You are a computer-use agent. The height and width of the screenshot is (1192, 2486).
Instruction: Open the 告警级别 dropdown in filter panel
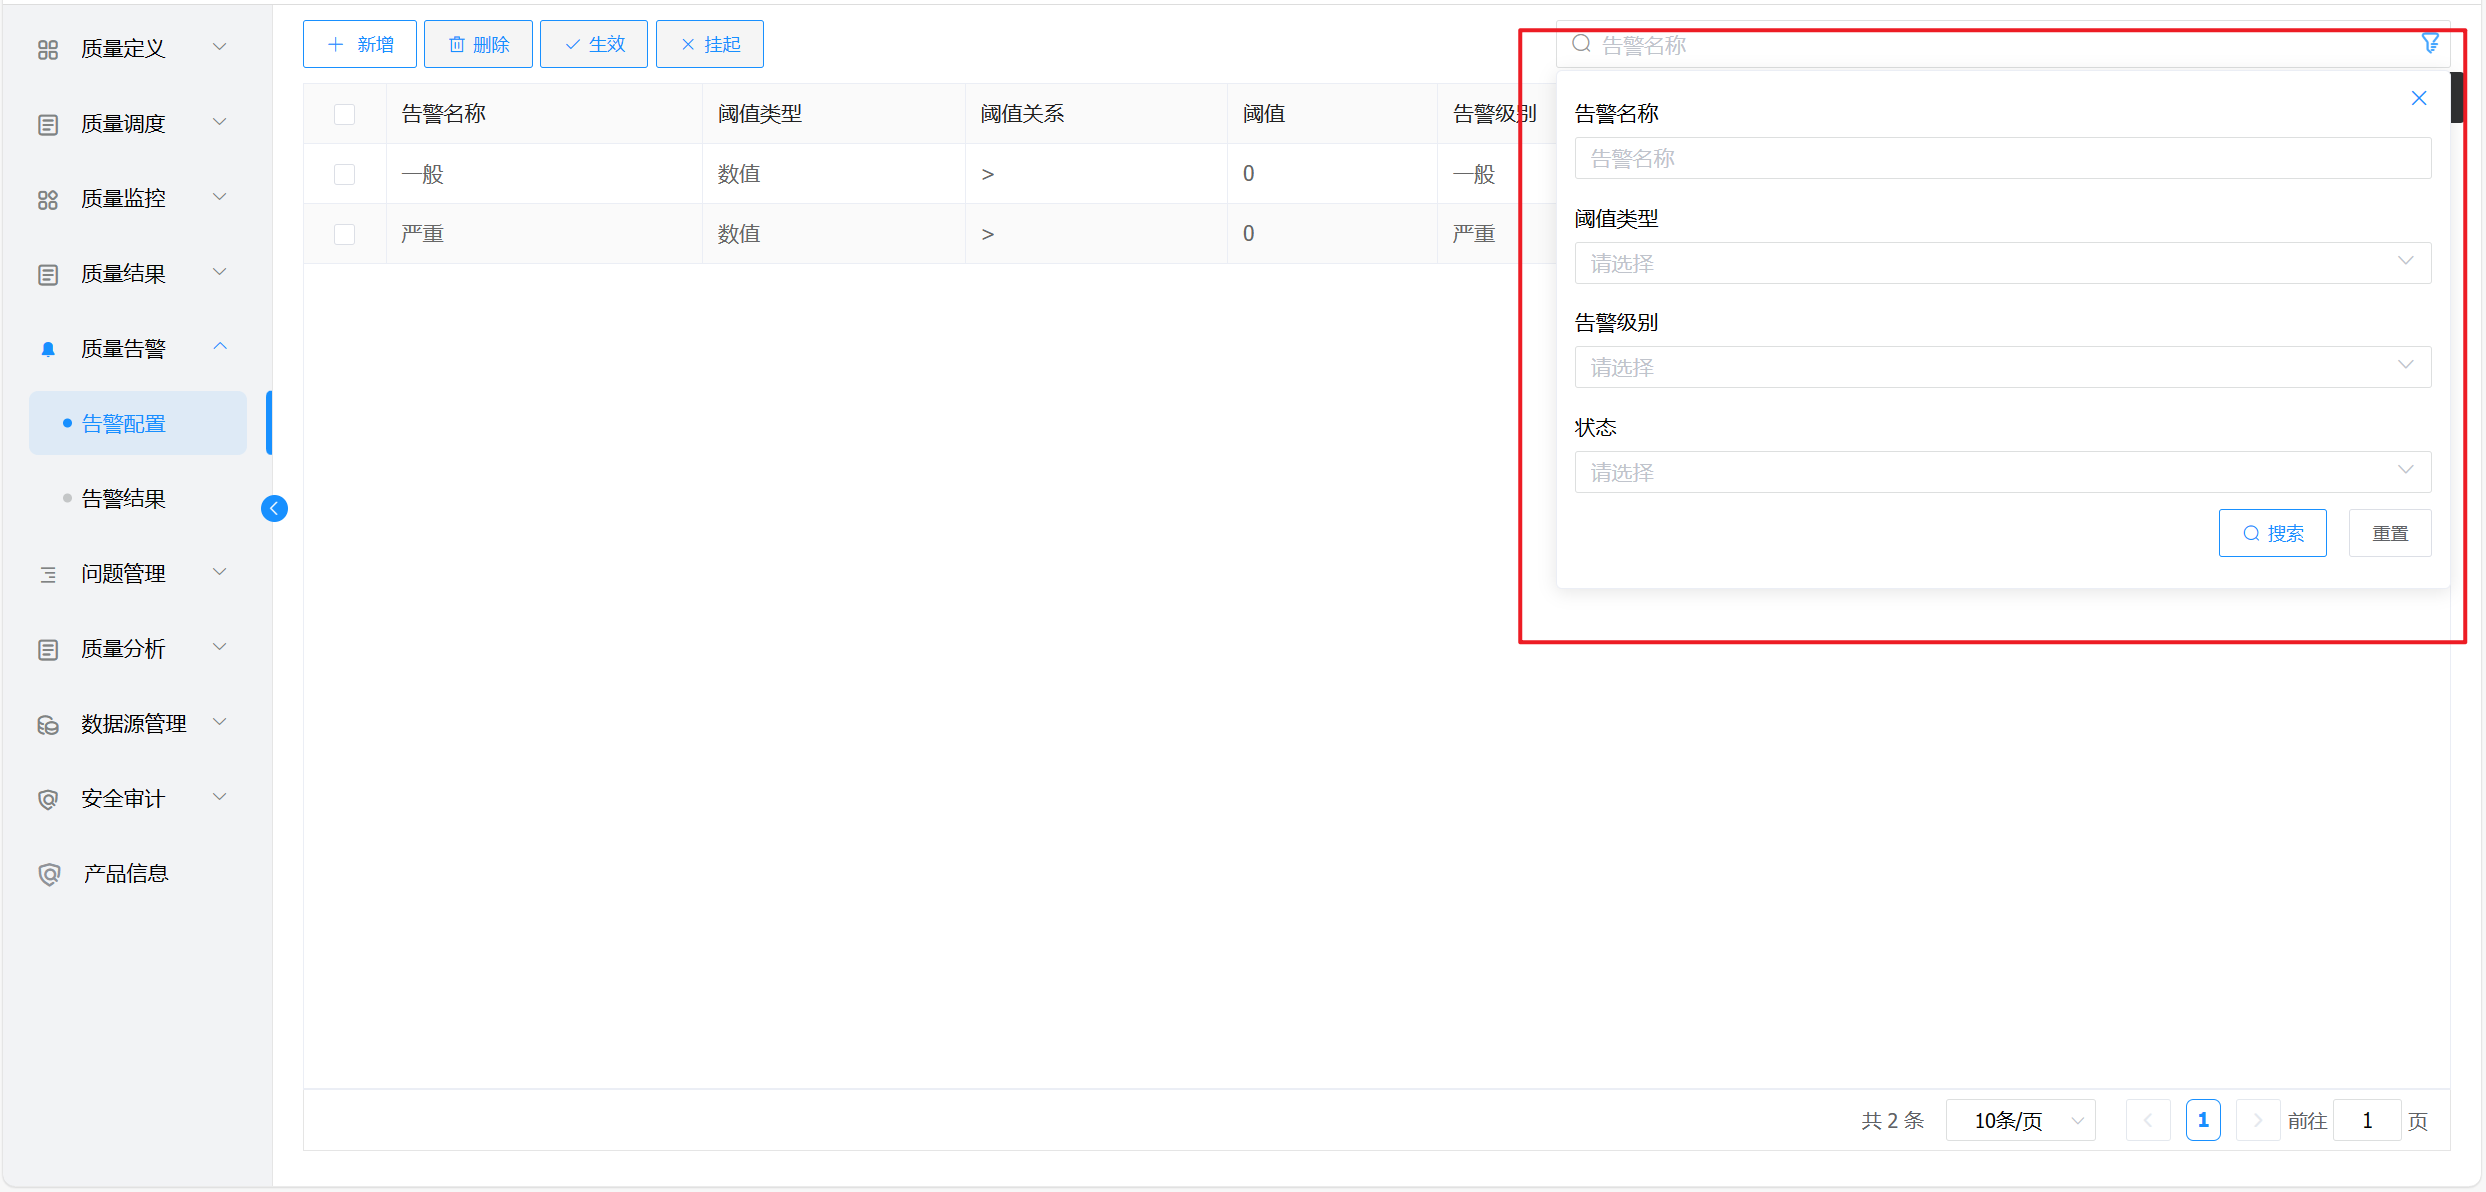click(x=2002, y=367)
